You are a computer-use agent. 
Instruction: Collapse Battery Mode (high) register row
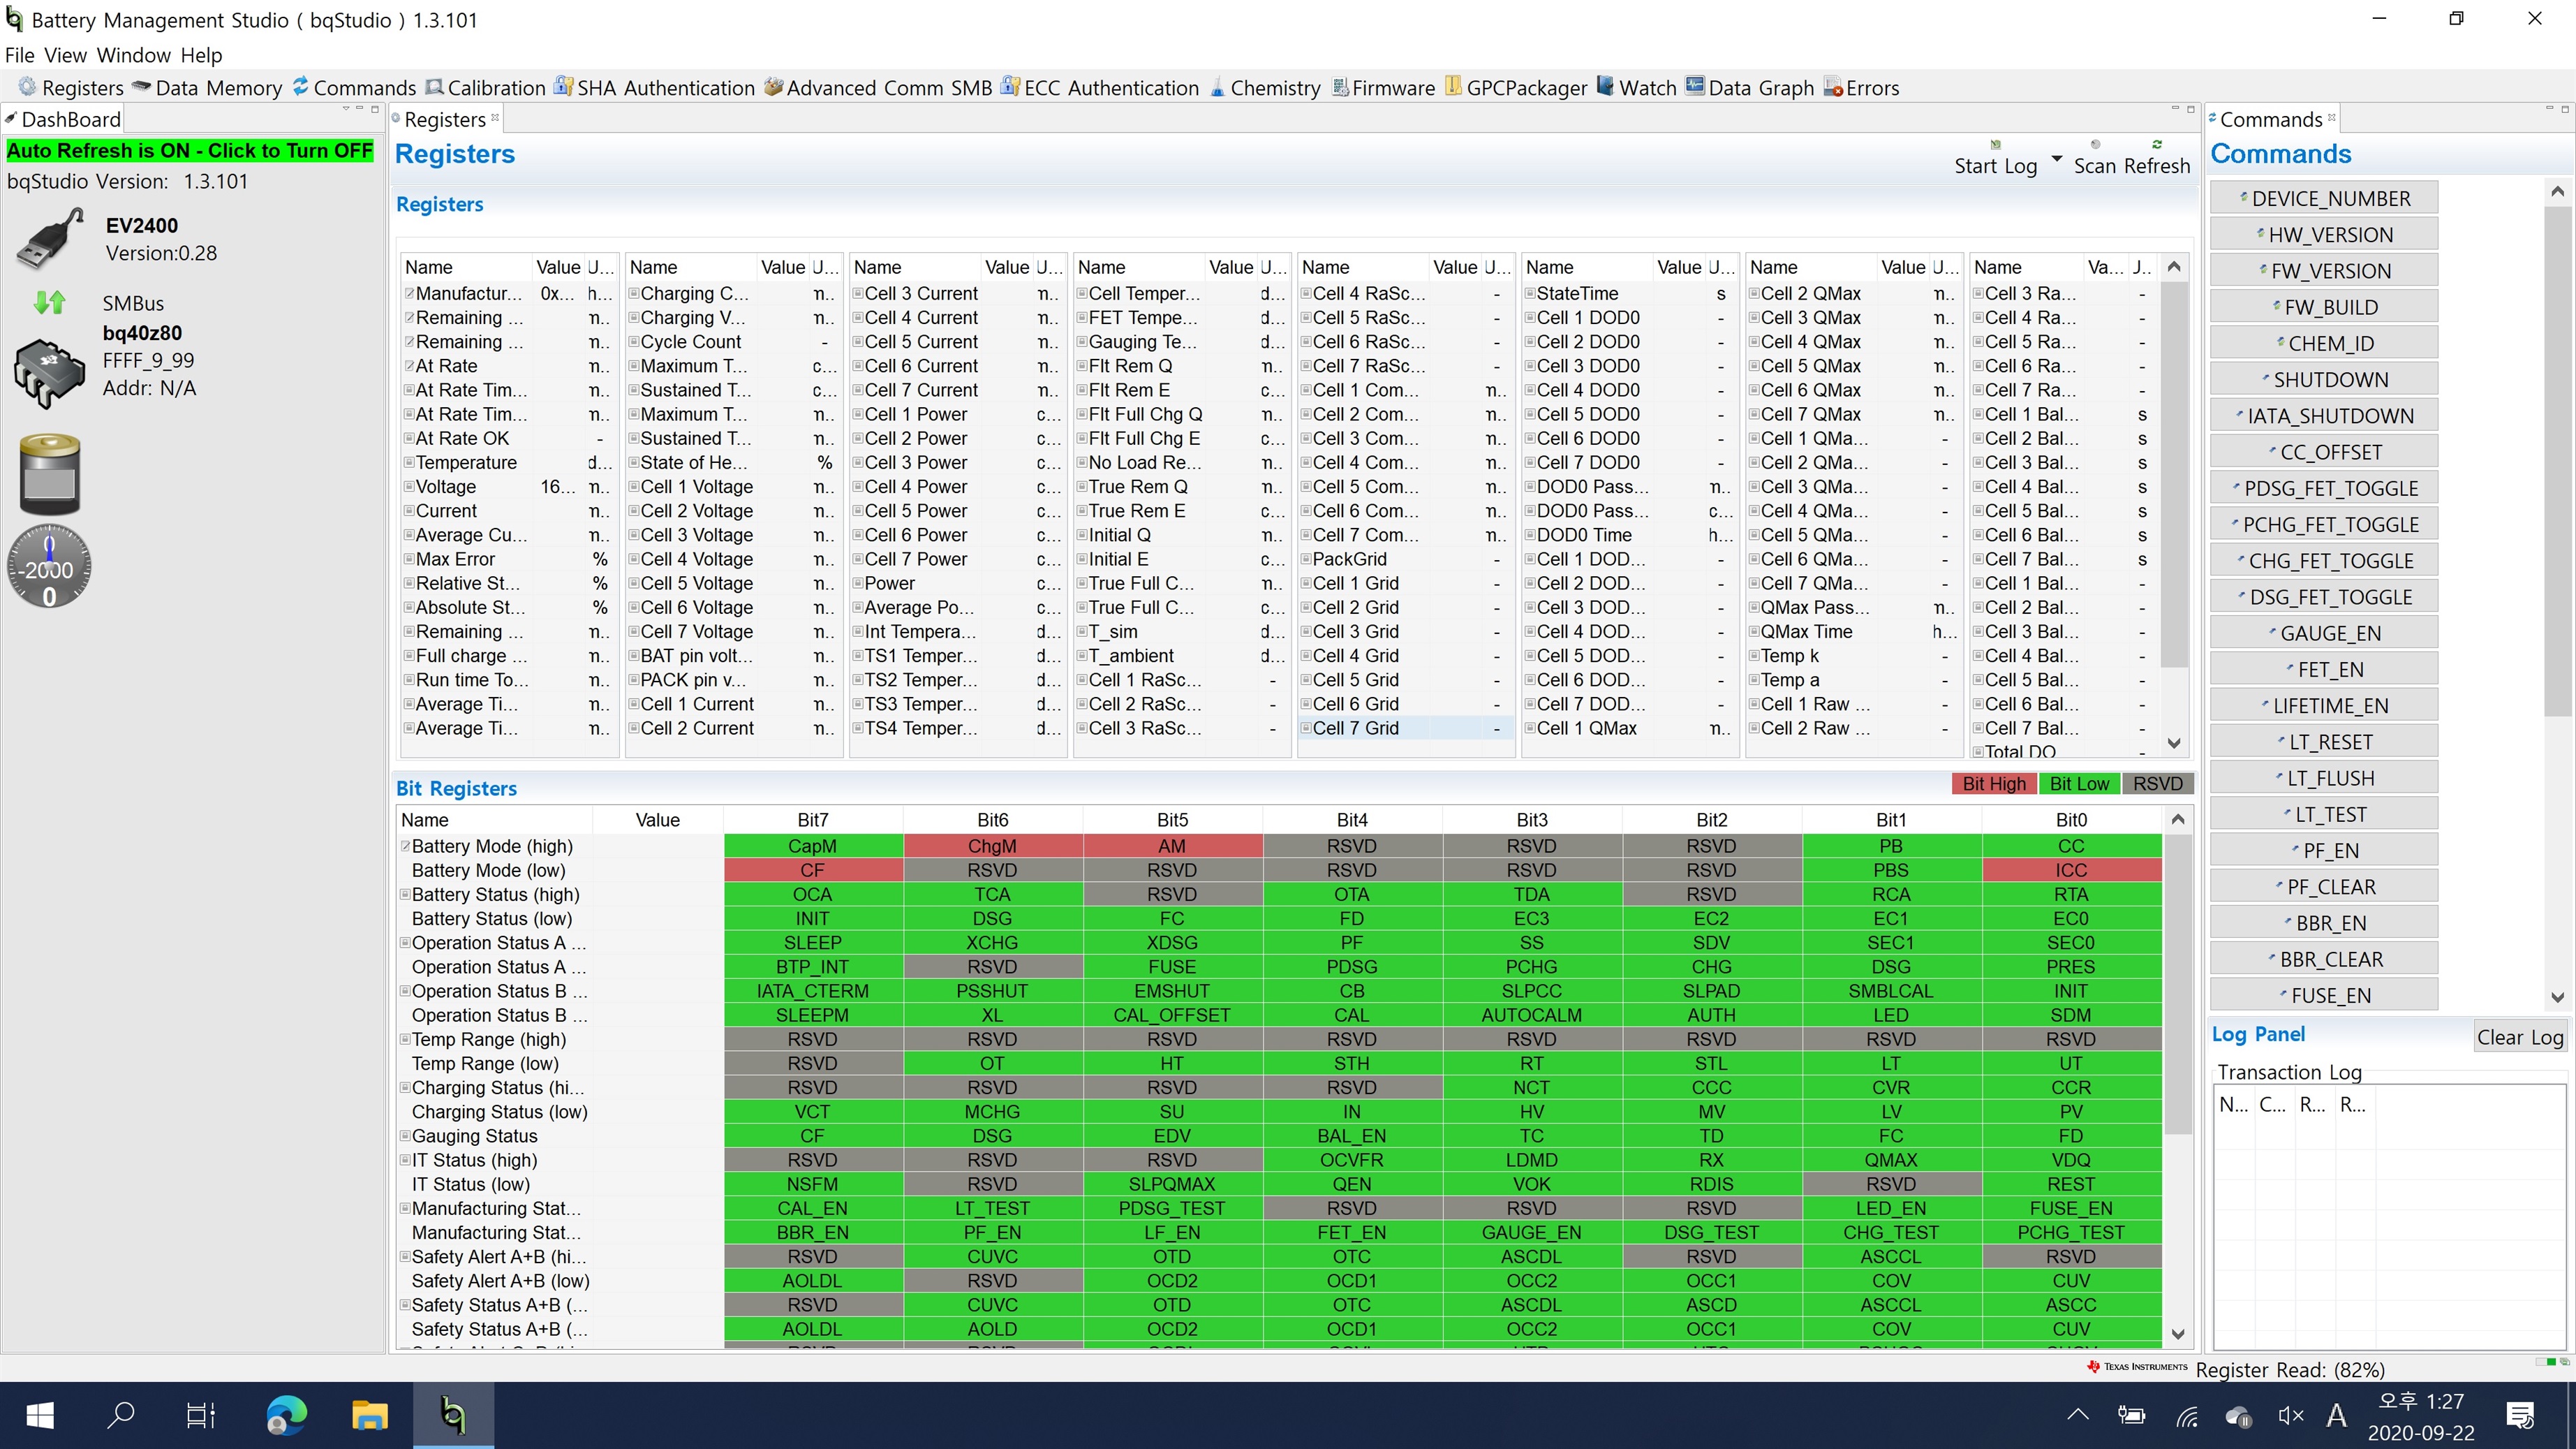(x=406, y=846)
